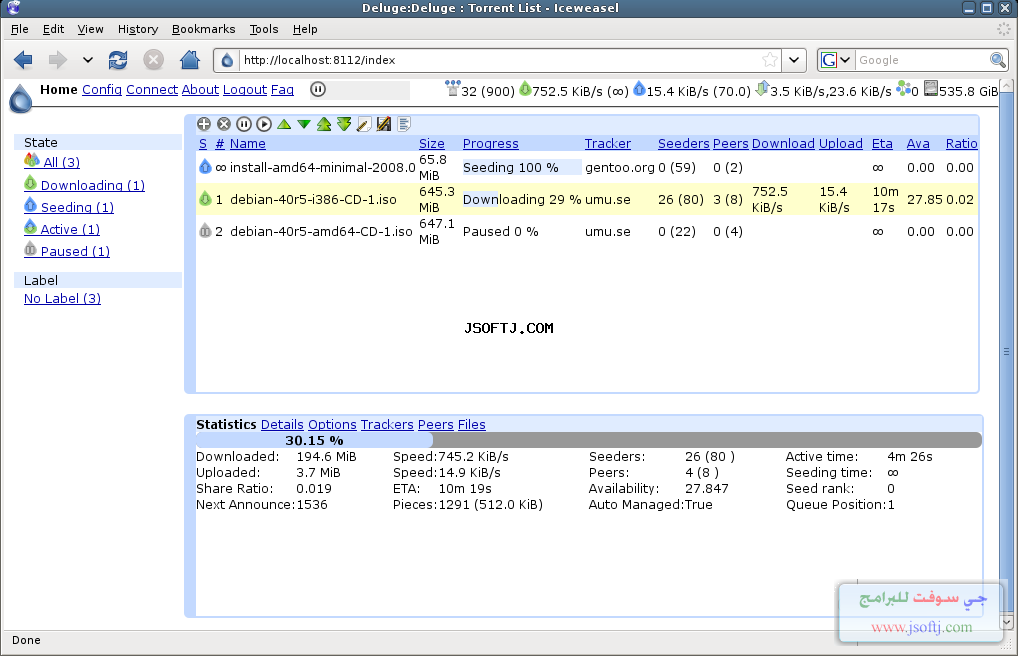Click the DHT nodes icon
This screenshot has height=656, width=1018.
(x=903, y=88)
